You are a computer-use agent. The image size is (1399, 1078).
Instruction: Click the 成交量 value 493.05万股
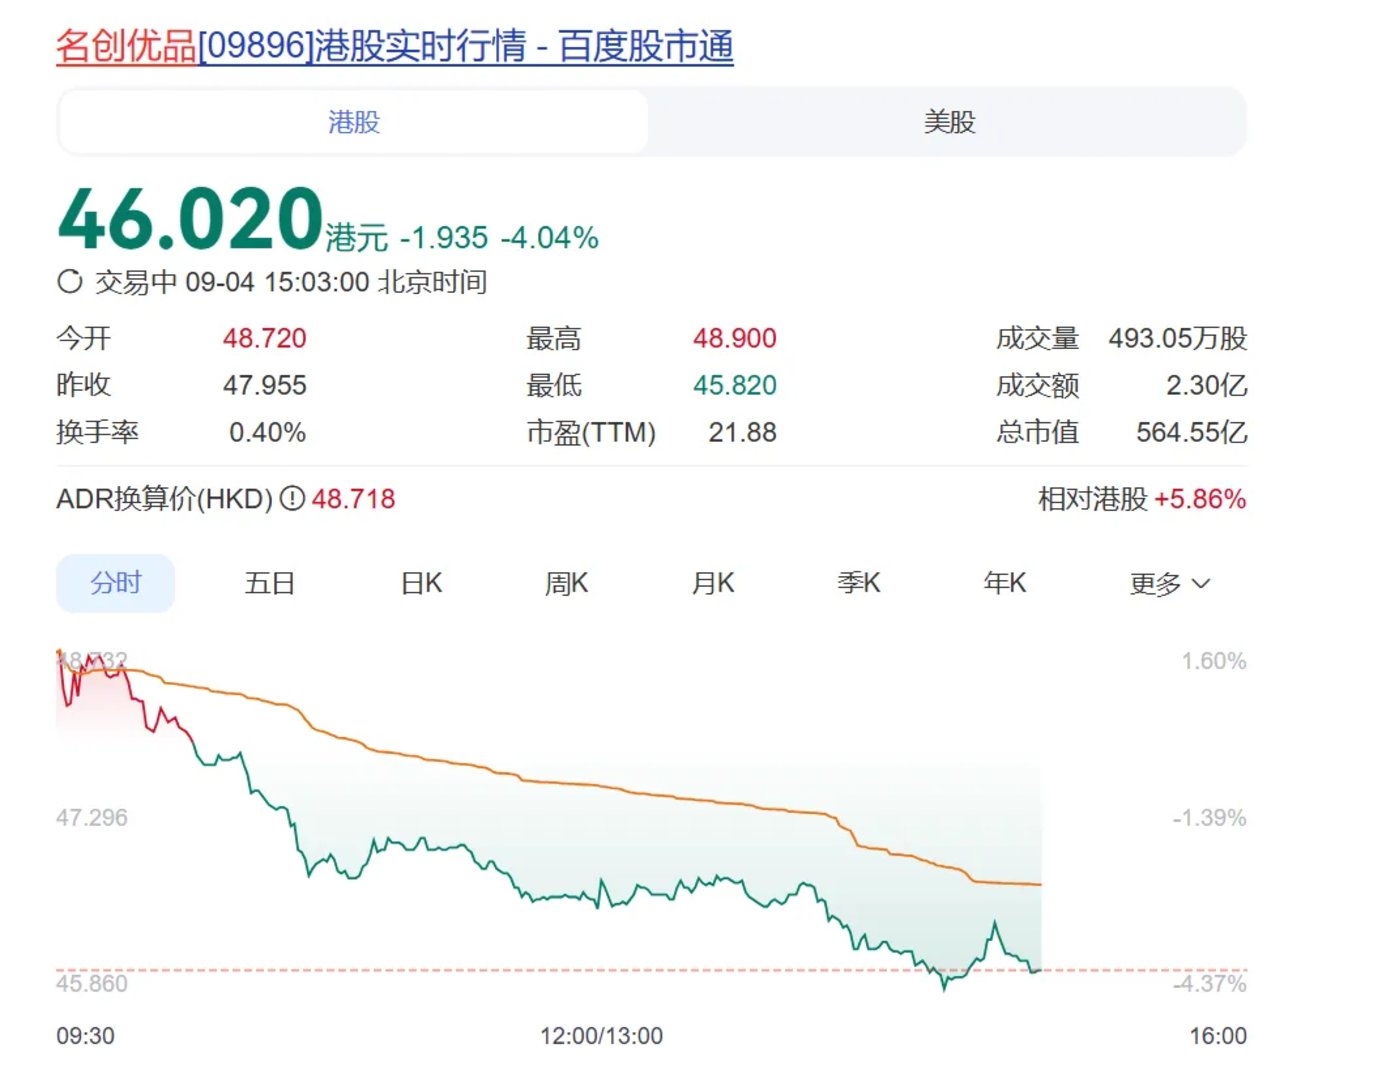[1178, 338]
